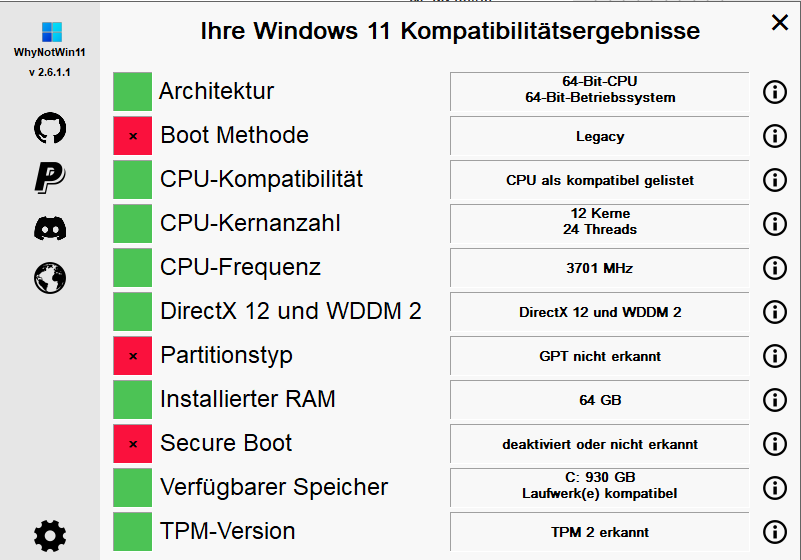Open the Discord server icon
801x560 pixels.
click(x=50, y=228)
